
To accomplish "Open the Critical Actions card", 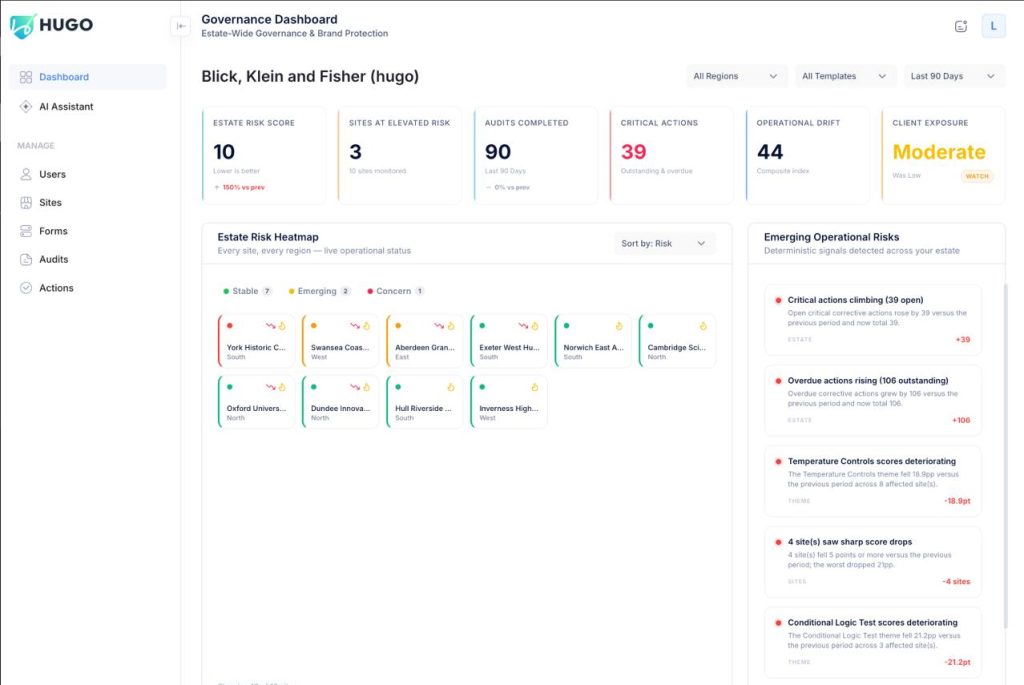I will click(x=671, y=155).
